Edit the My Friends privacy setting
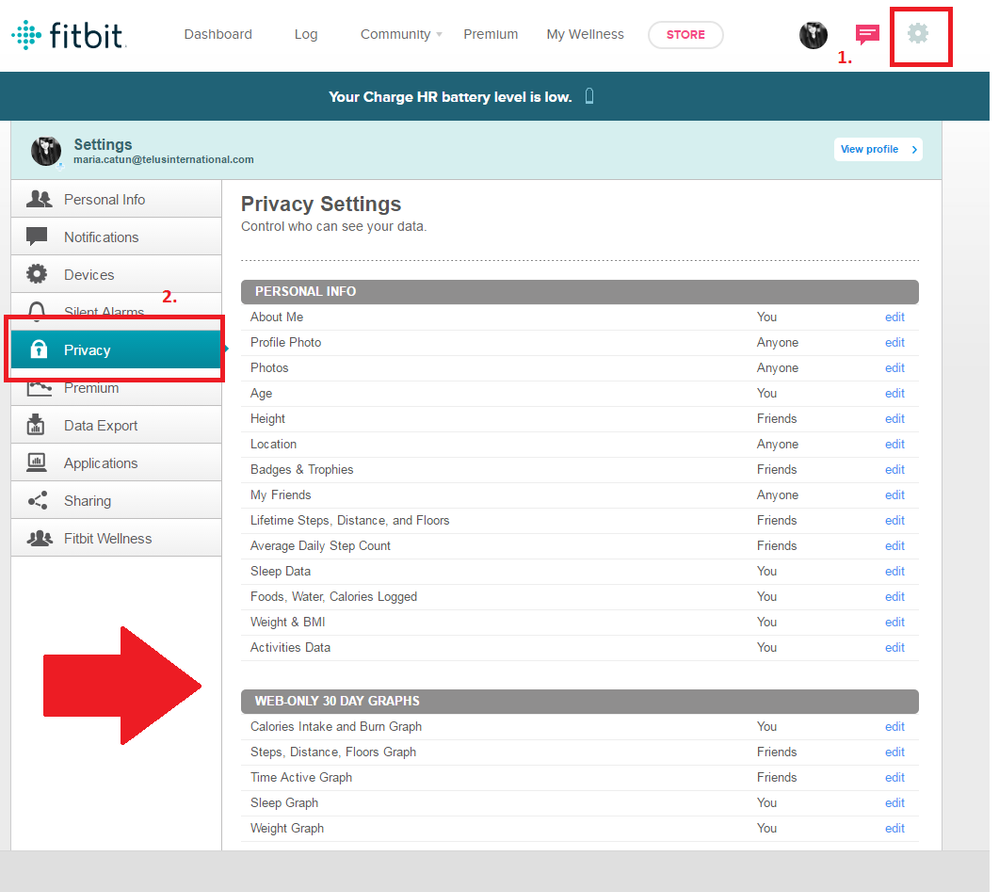This screenshot has width=999, height=892. click(x=895, y=495)
